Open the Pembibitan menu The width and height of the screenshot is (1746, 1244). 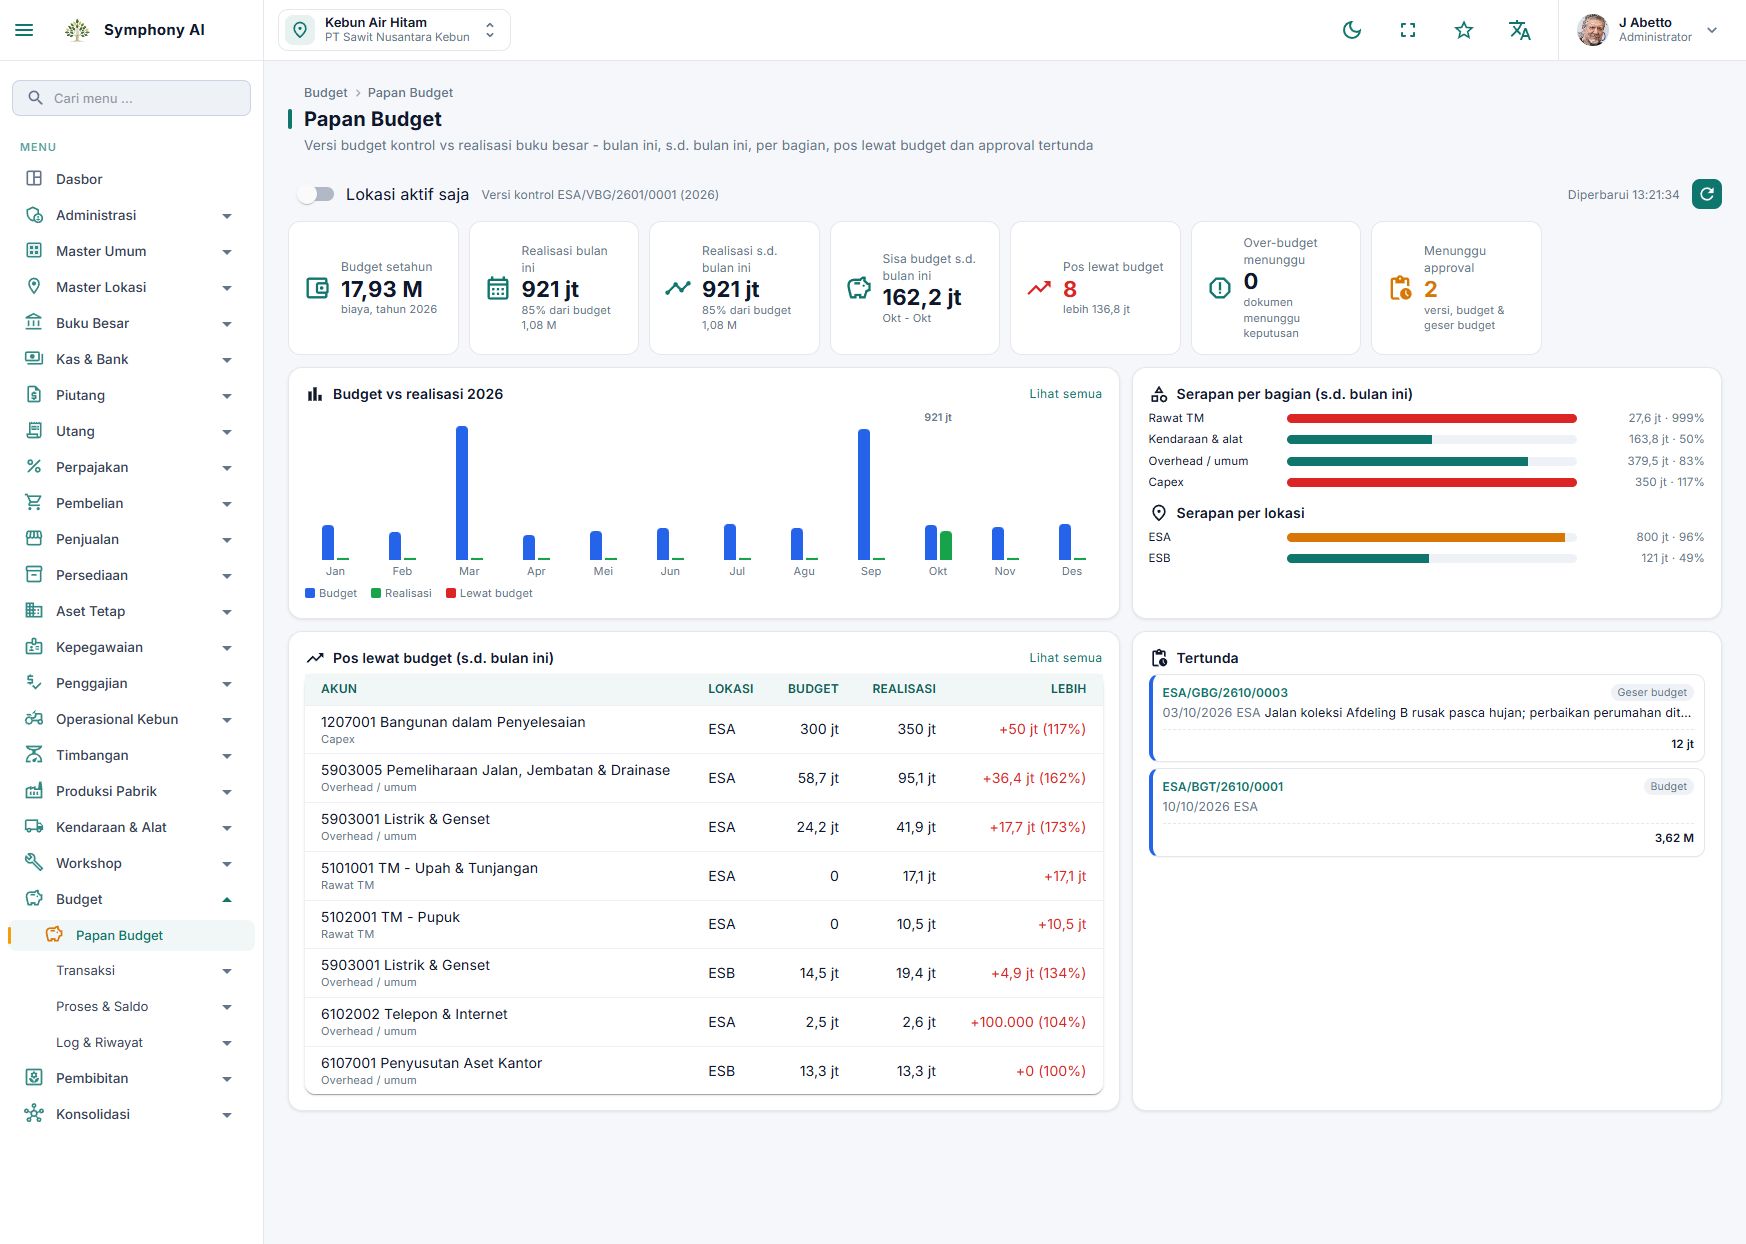pyautogui.click(x=131, y=1078)
